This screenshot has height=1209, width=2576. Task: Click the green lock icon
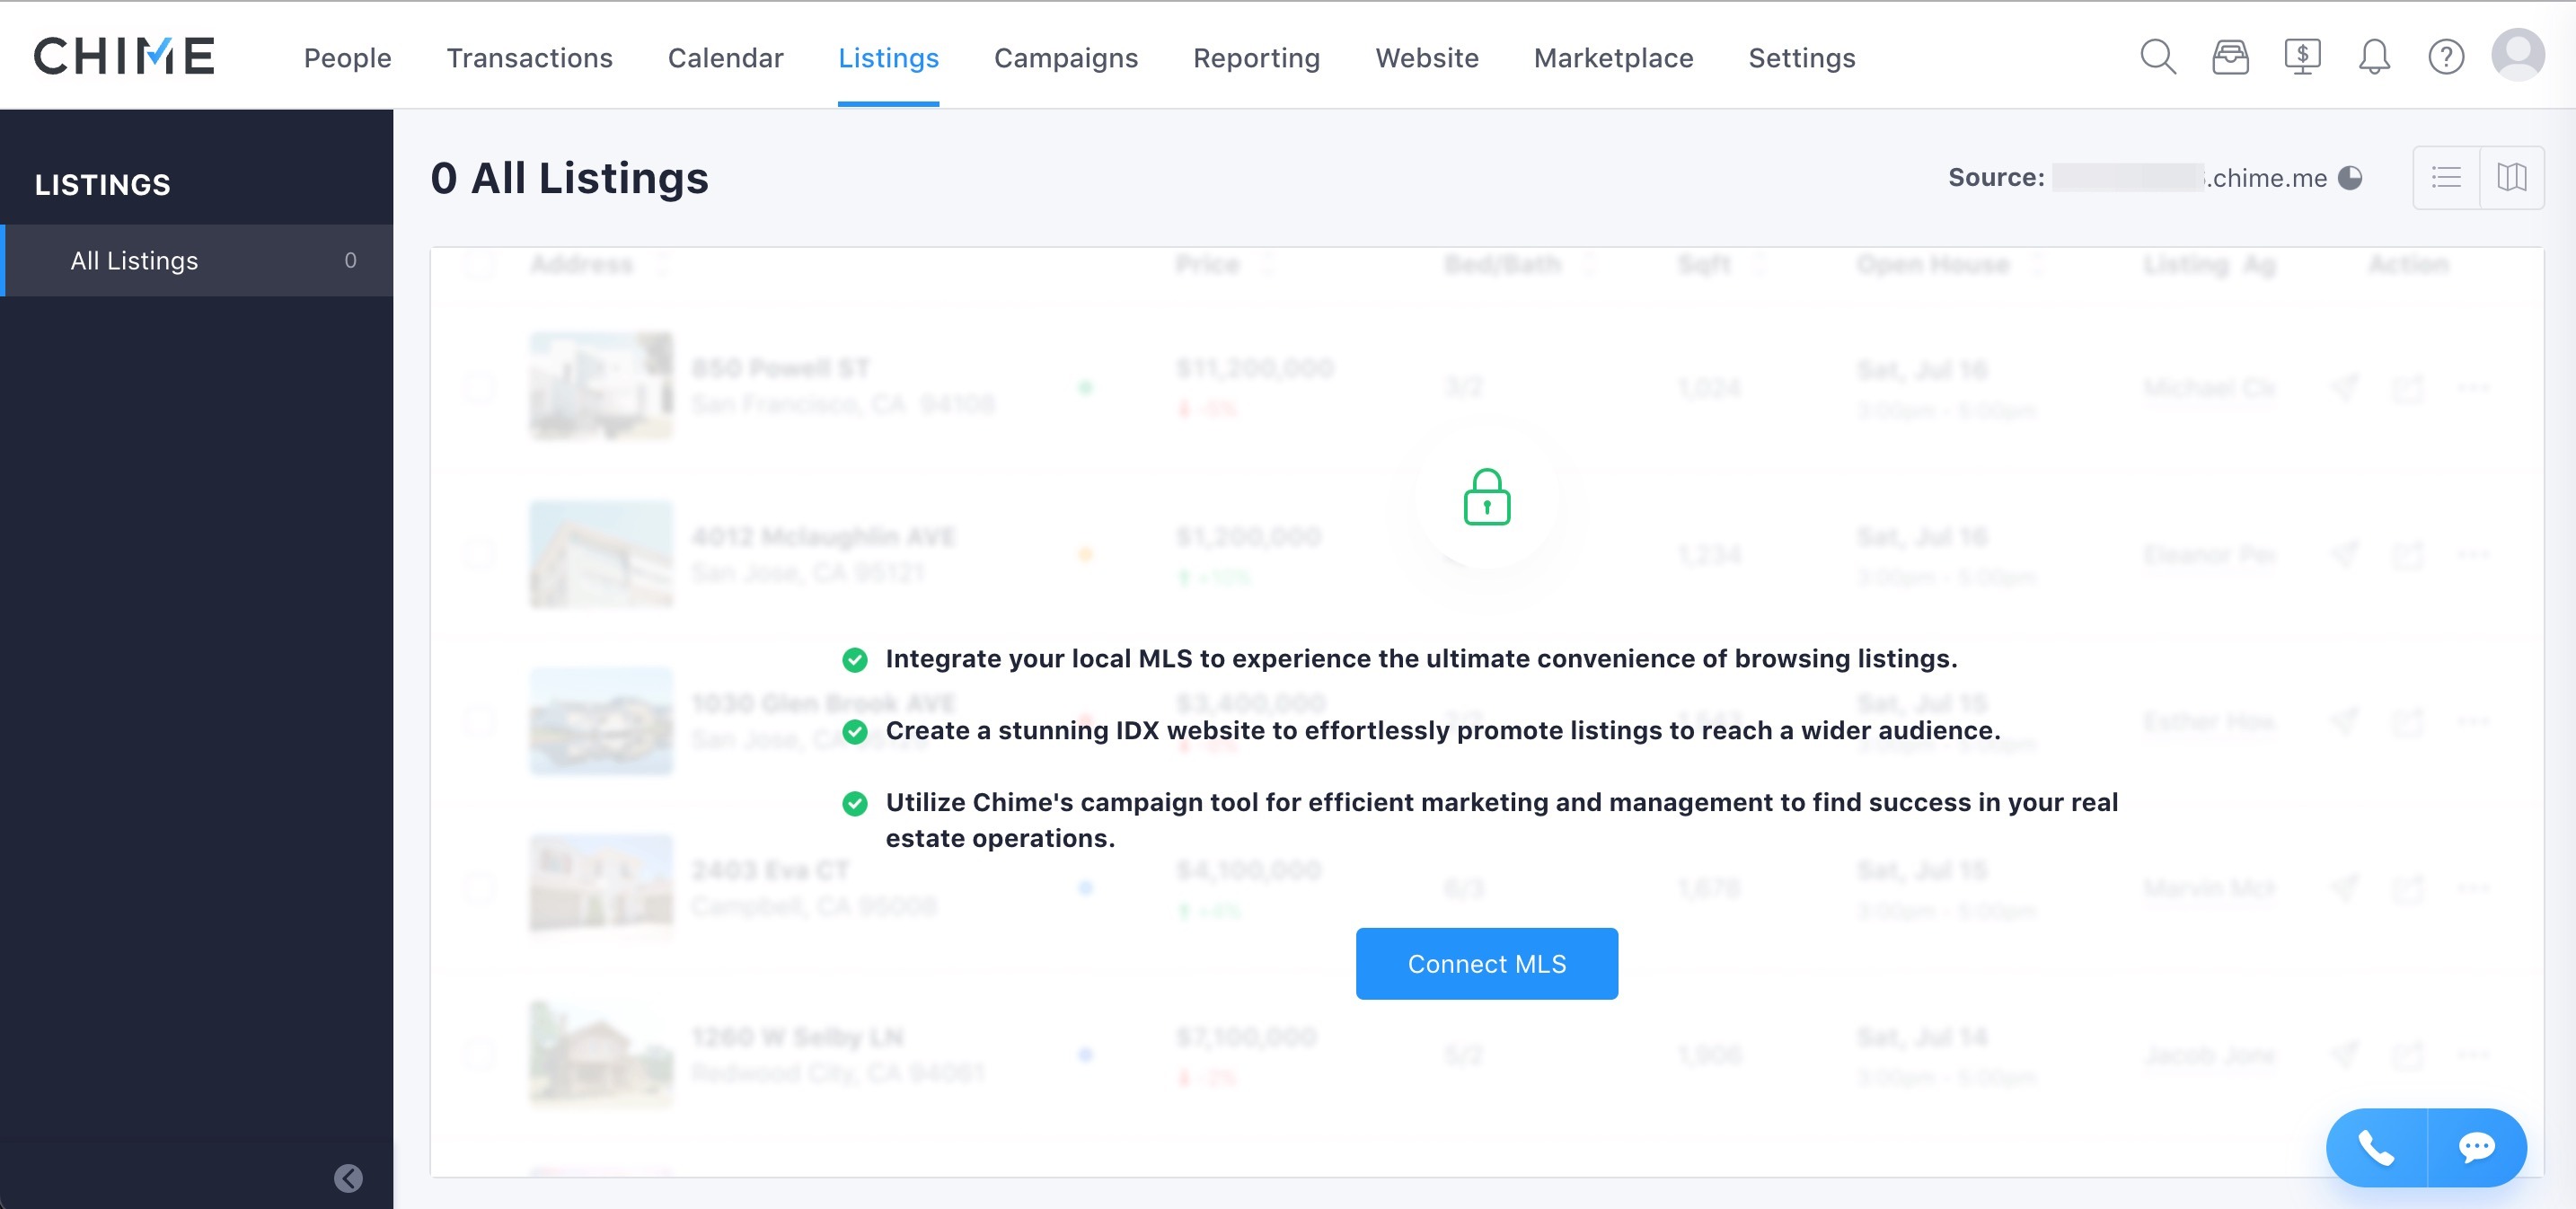point(1487,497)
